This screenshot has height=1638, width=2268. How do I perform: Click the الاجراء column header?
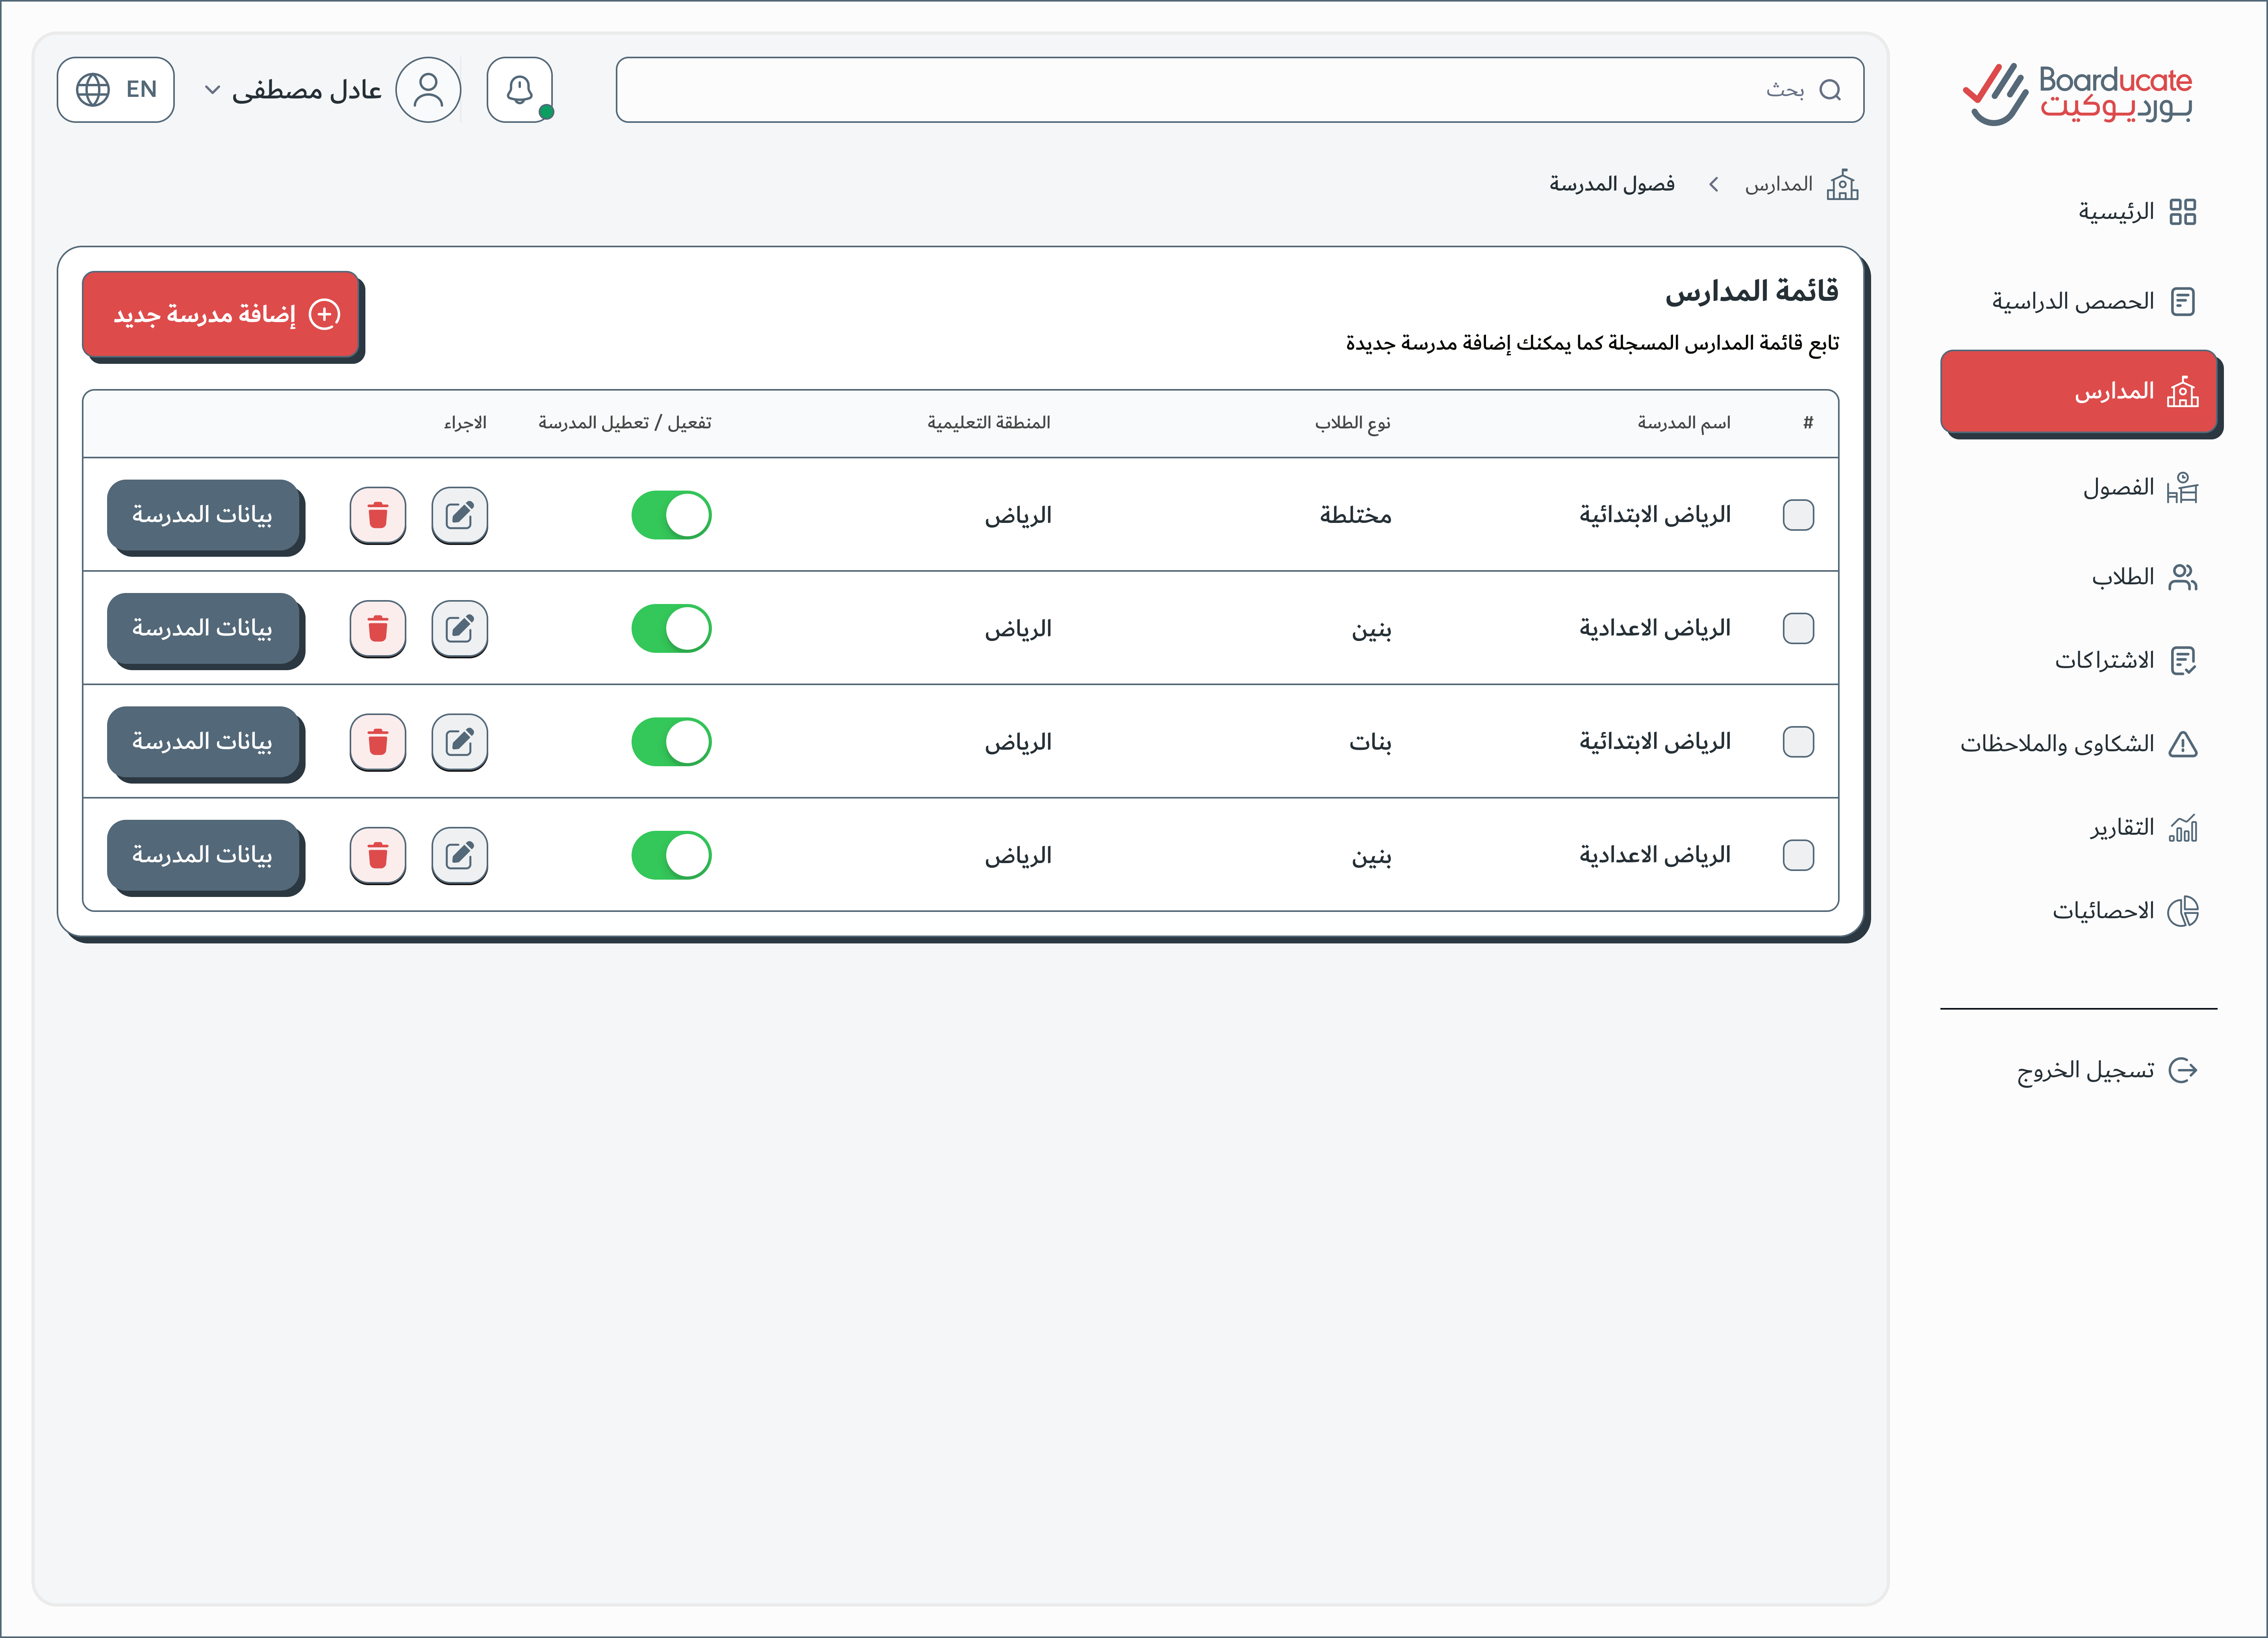(465, 423)
